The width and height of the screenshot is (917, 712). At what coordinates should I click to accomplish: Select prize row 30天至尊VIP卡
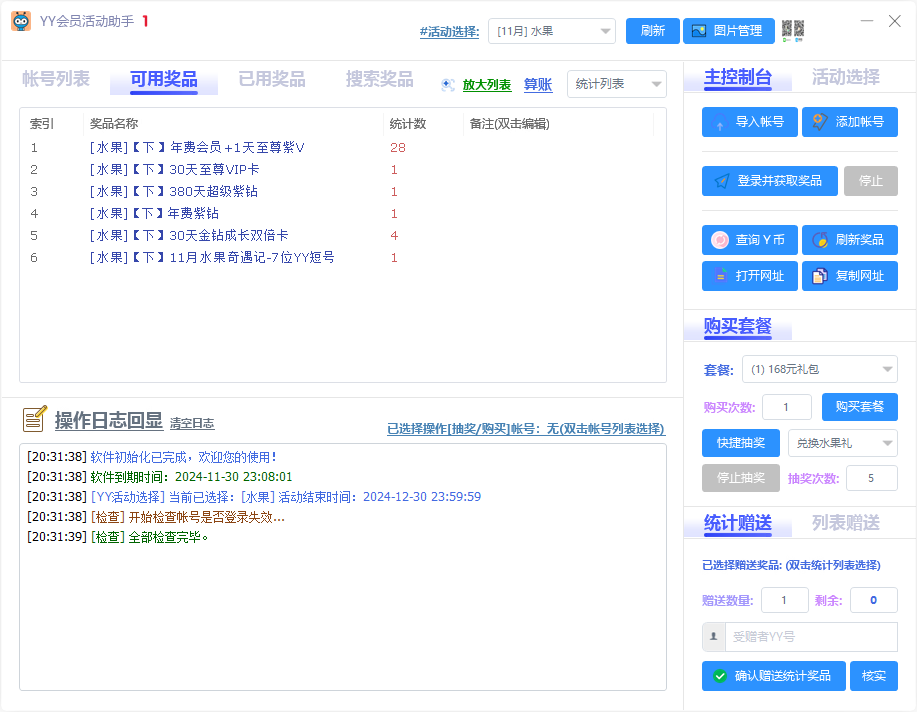(343, 170)
